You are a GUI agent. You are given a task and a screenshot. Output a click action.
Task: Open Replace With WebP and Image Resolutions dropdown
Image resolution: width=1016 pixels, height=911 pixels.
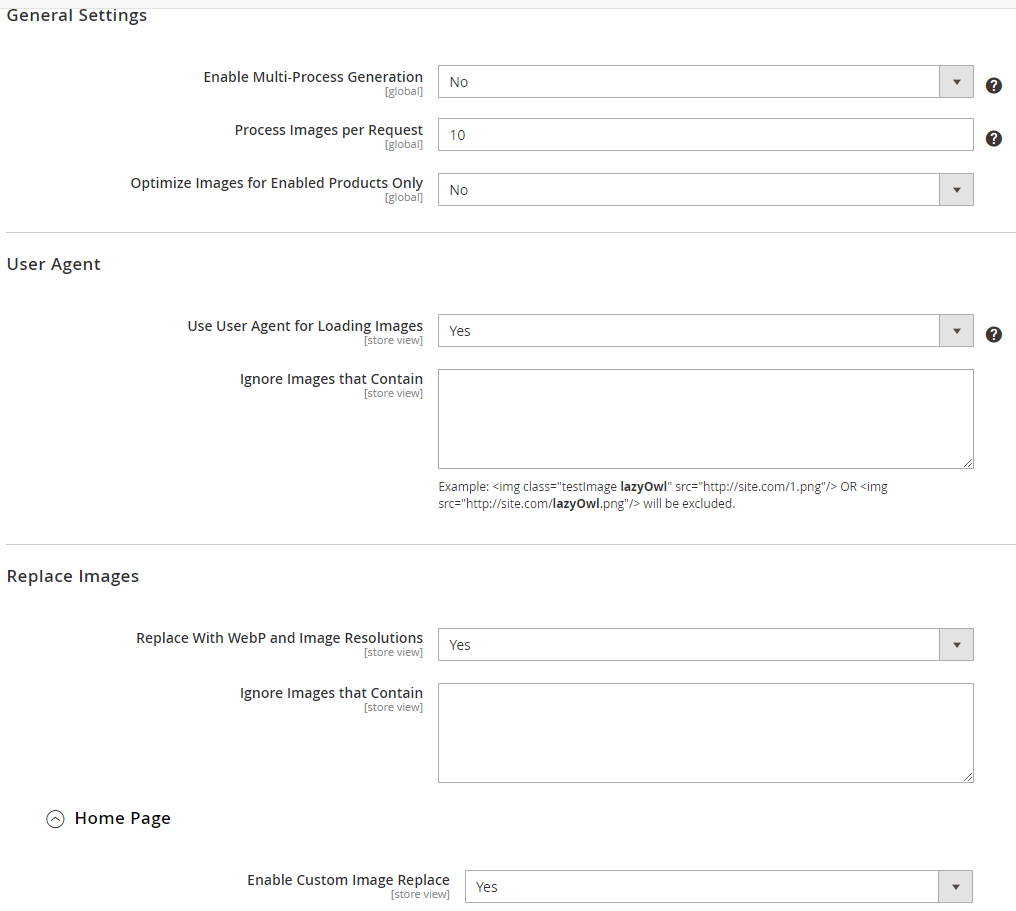(706, 645)
